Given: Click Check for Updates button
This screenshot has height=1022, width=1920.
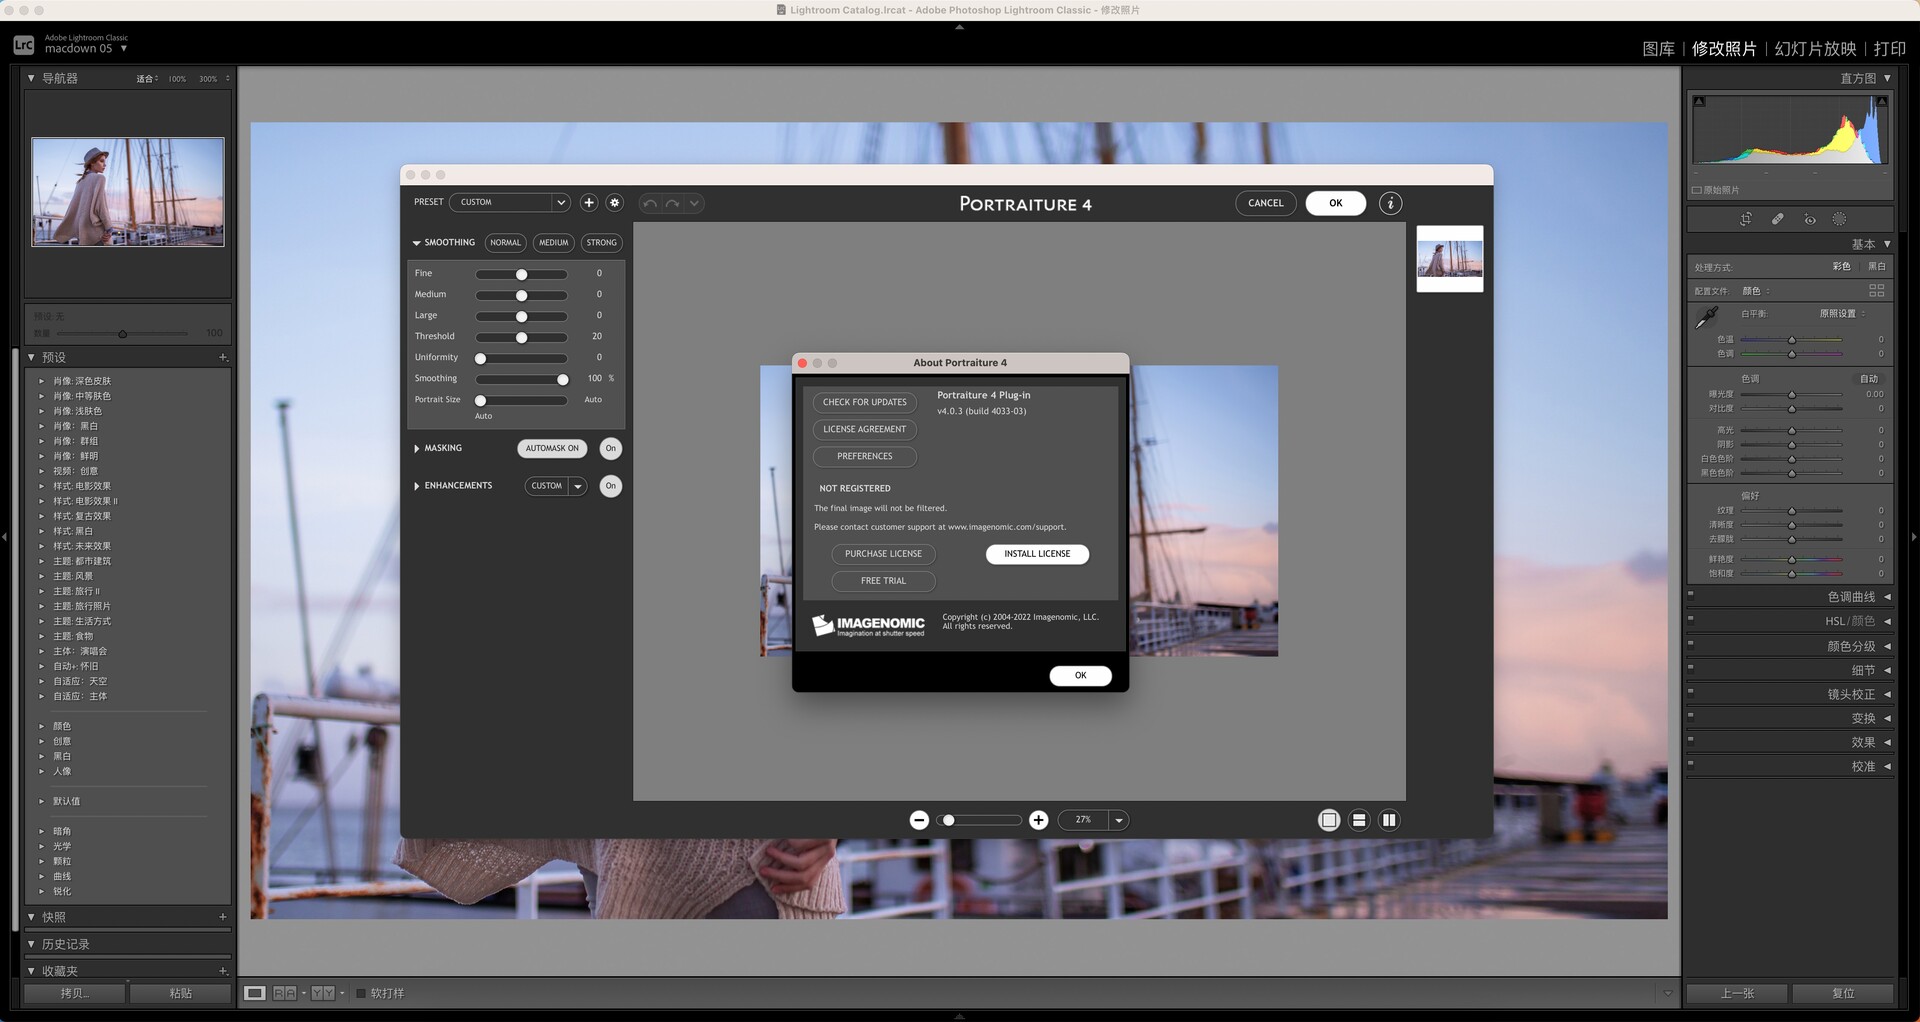Looking at the screenshot, I should 864,402.
